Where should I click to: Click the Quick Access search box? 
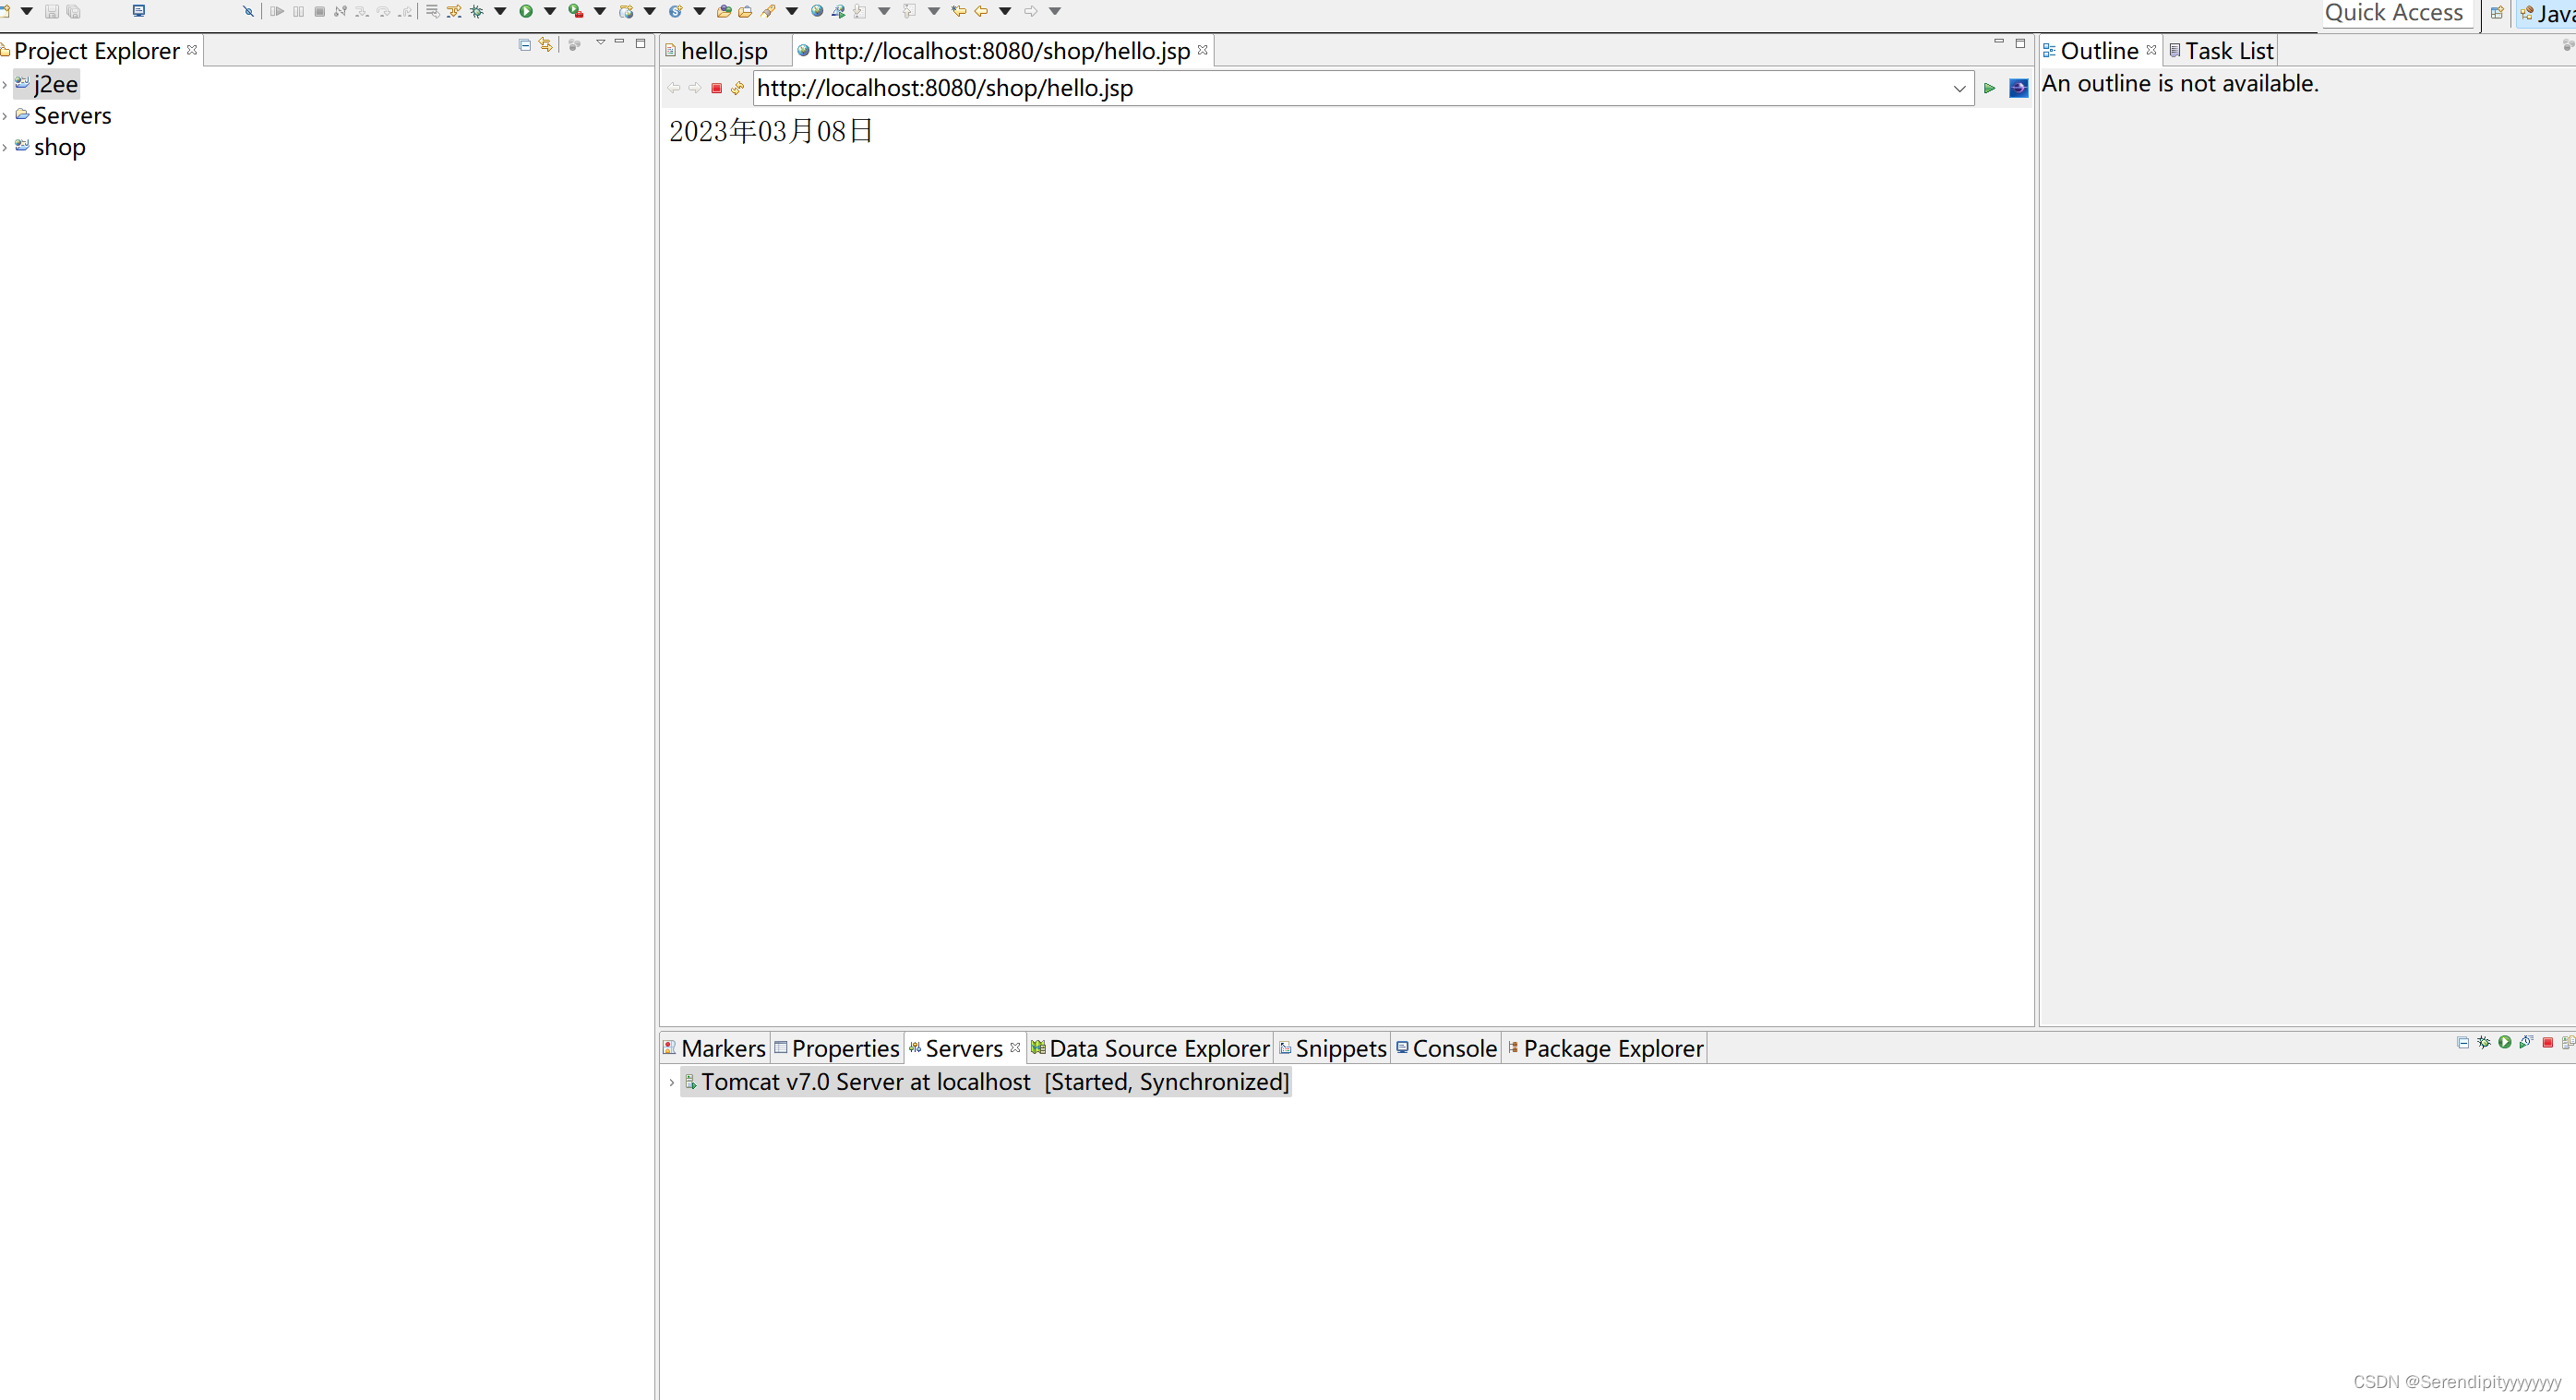pyautogui.click(x=2393, y=13)
